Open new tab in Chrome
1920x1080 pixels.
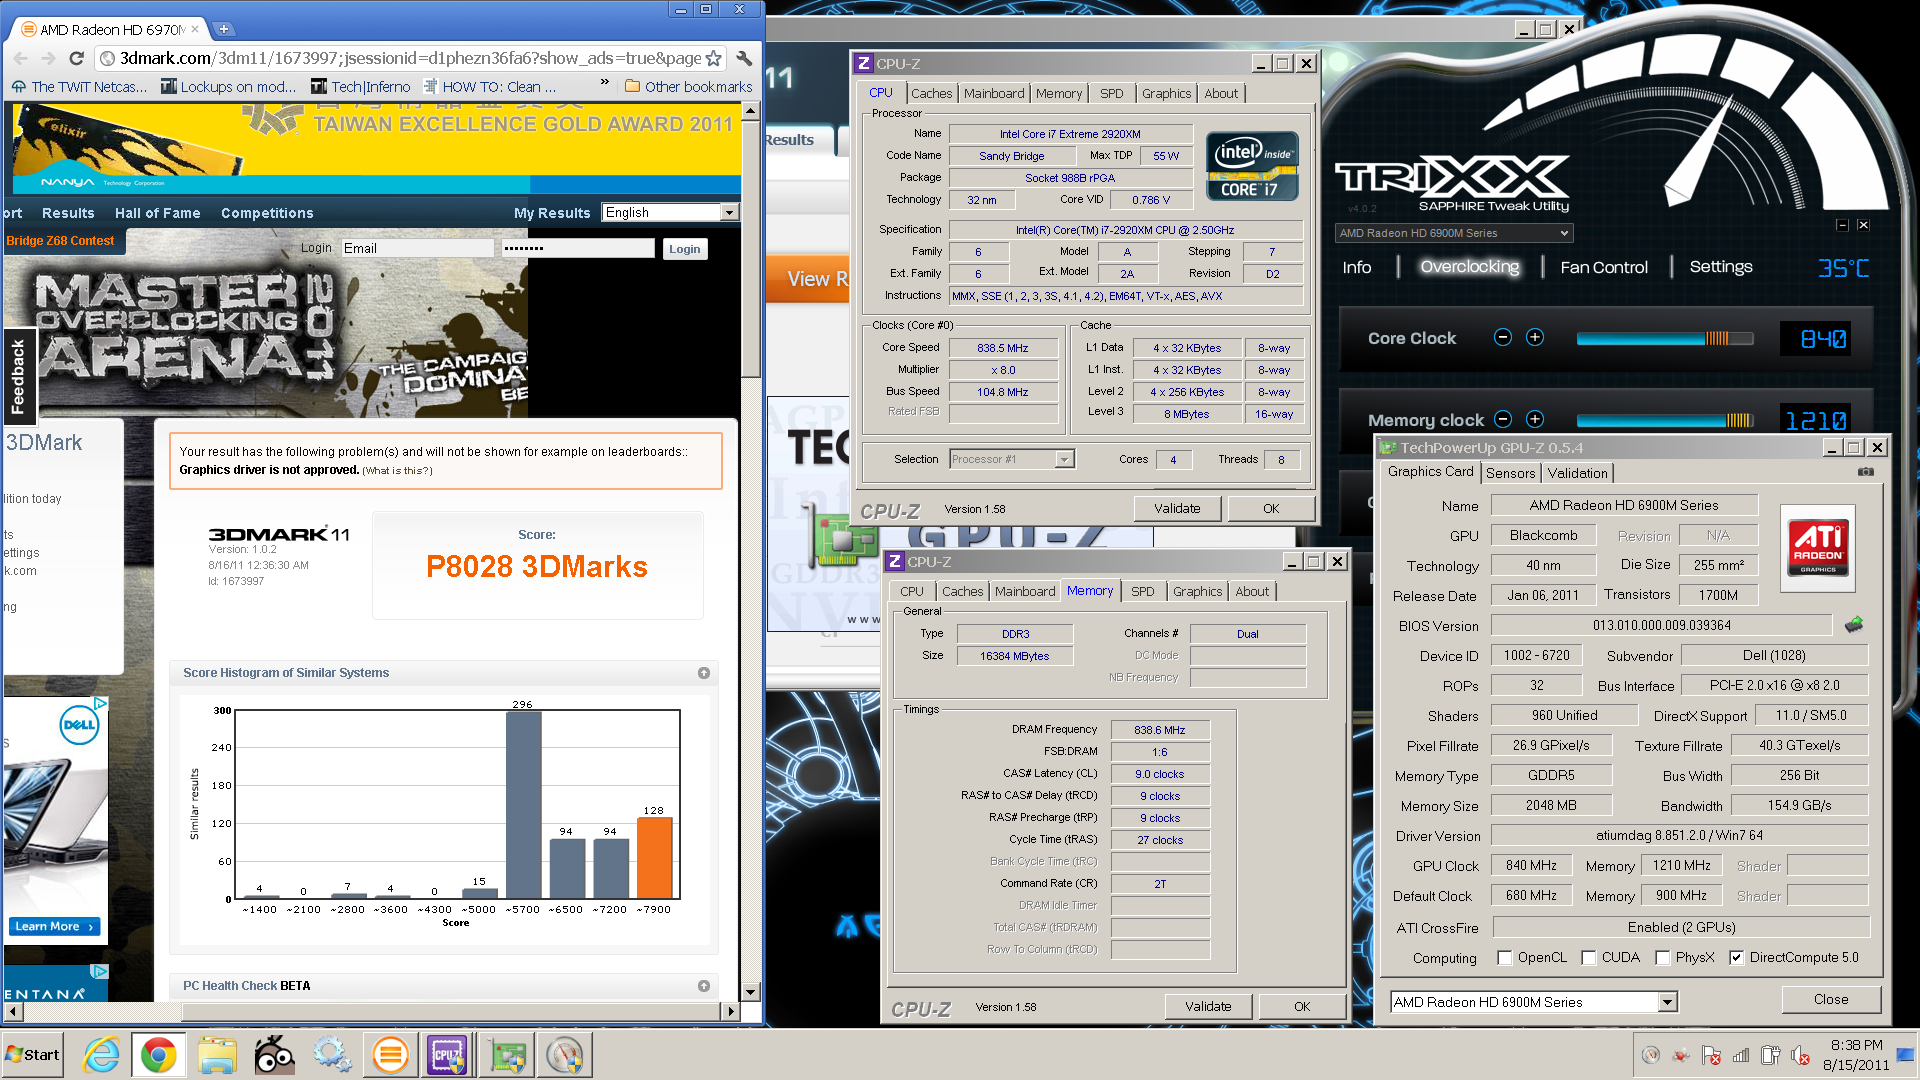[x=224, y=29]
